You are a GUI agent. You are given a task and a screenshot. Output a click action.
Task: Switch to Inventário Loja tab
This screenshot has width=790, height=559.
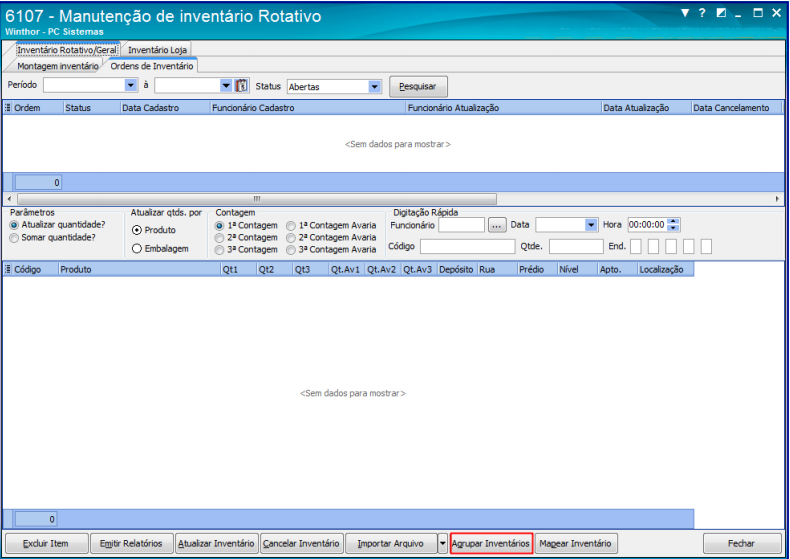pyautogui.click(x=157, y=50)
